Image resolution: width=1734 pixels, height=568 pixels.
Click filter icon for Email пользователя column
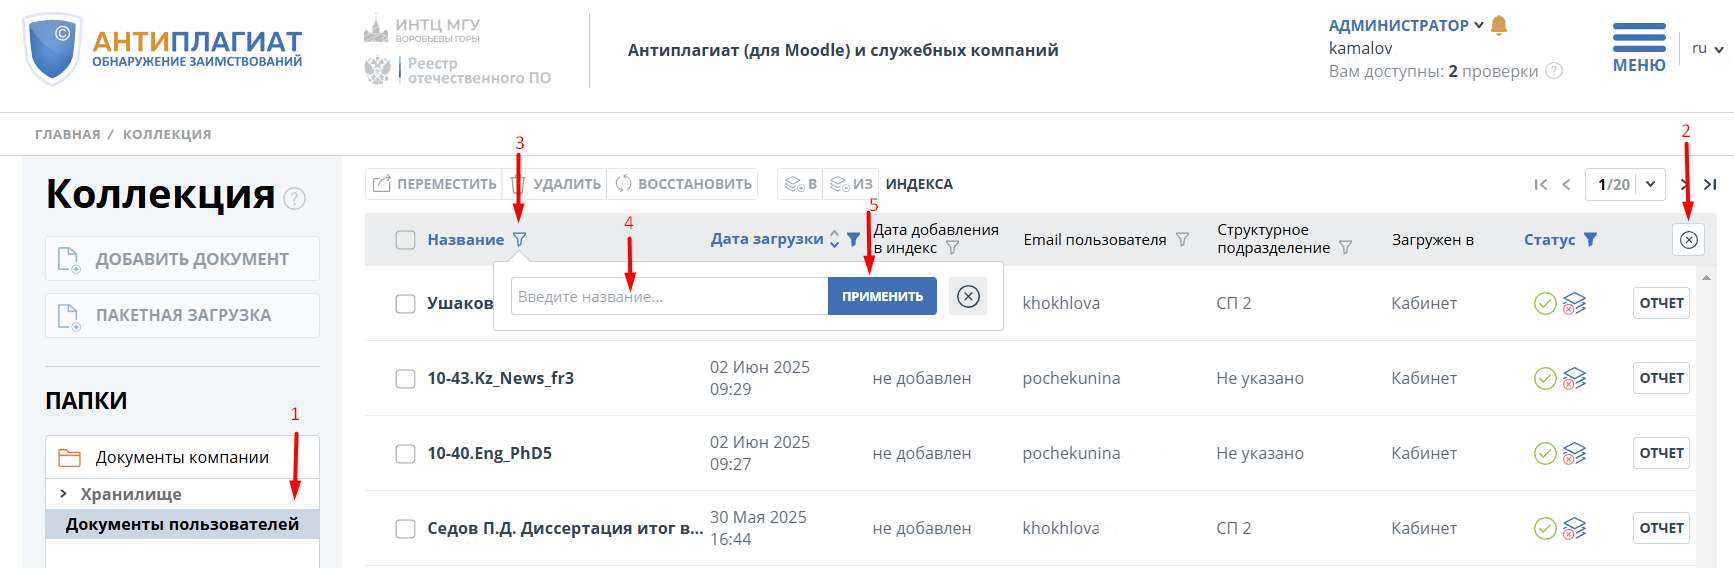(x=1182, y=240)
